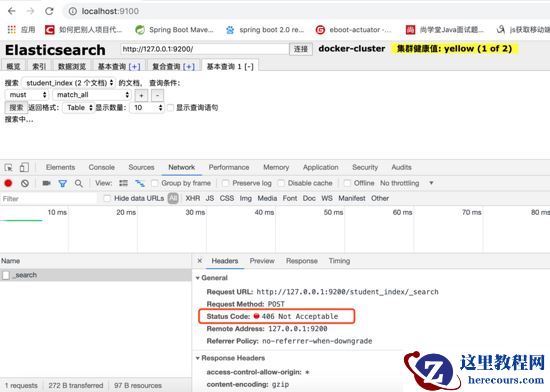
Task: Open the must clause dropdown
Action: (x=27, y=95)
